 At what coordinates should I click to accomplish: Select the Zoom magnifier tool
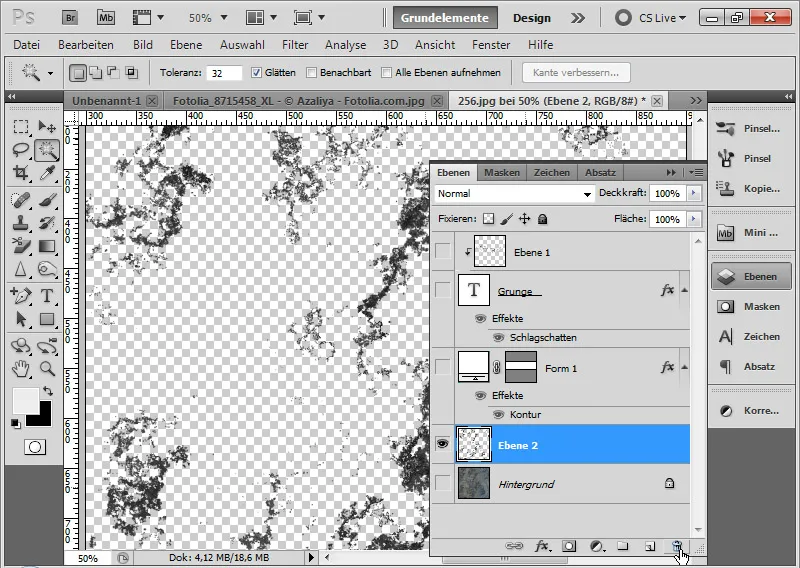pyautogui.click(x=47, y=368)
